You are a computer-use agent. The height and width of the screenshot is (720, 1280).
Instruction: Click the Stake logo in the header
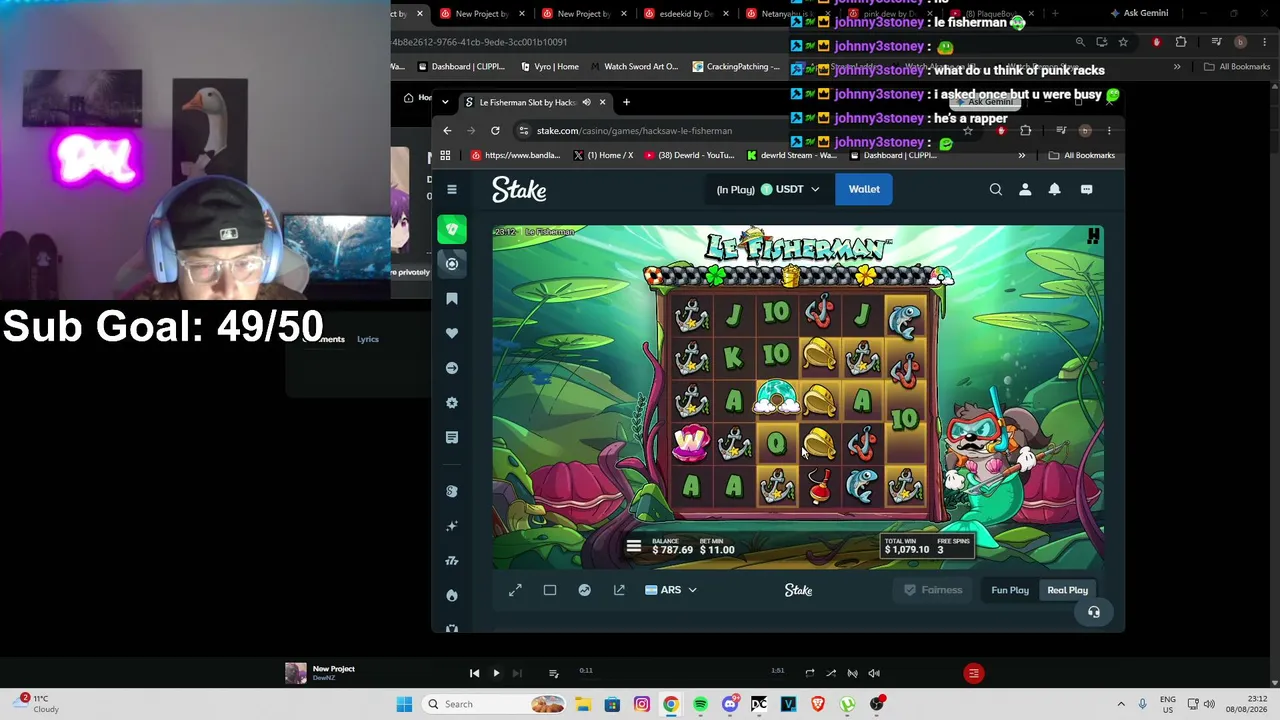(x=519, y=190)
